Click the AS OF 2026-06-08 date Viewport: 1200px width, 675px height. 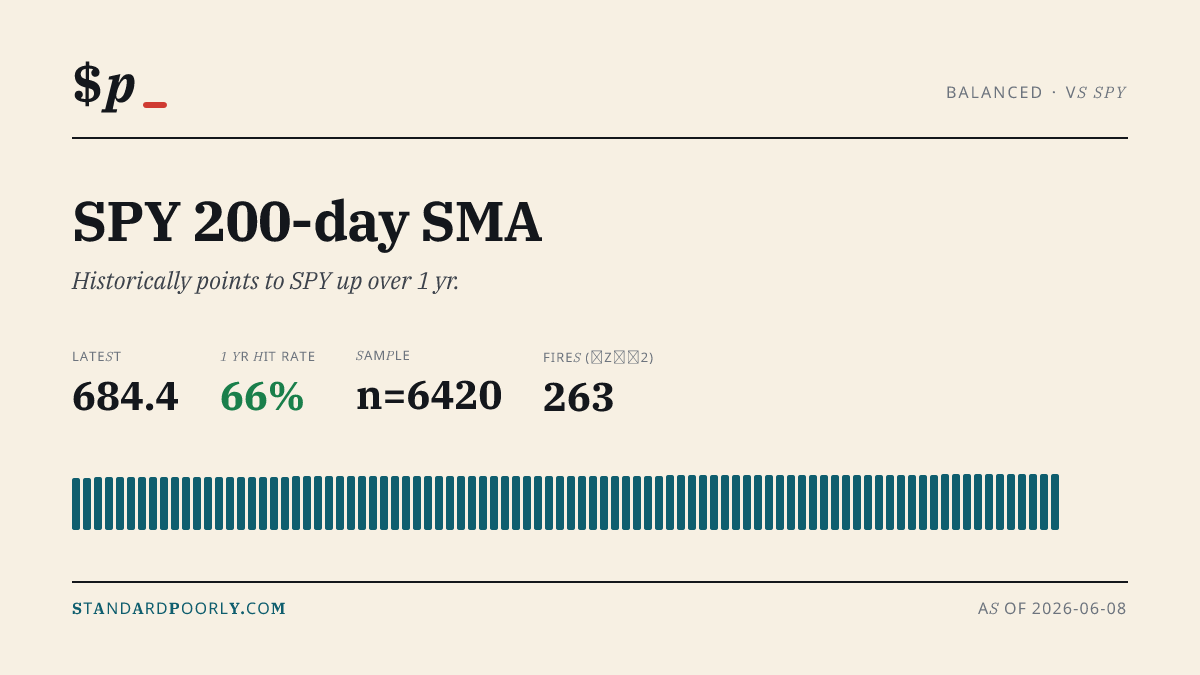1052,609
